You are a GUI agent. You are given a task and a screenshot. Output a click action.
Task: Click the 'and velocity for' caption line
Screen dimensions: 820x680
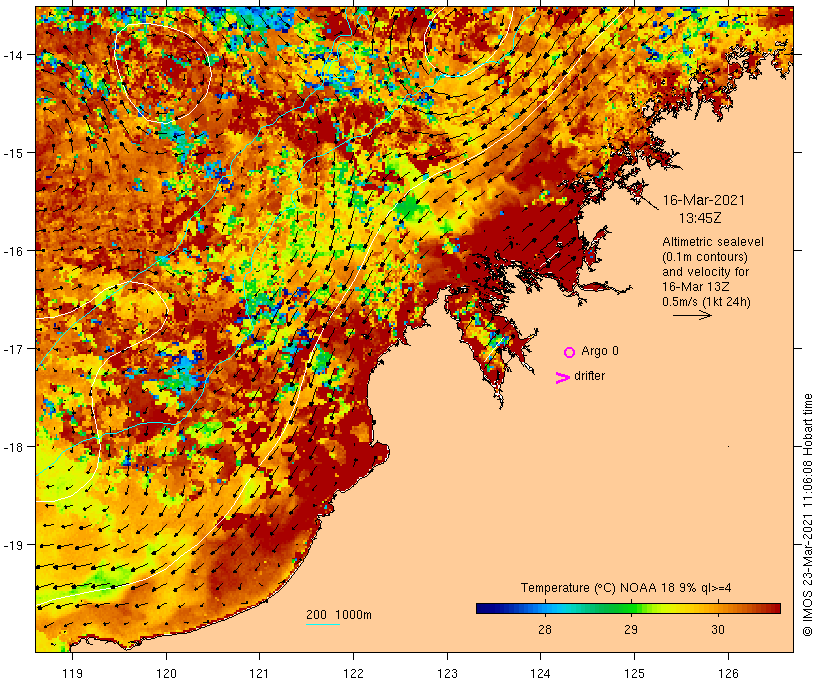coord(705,271)
